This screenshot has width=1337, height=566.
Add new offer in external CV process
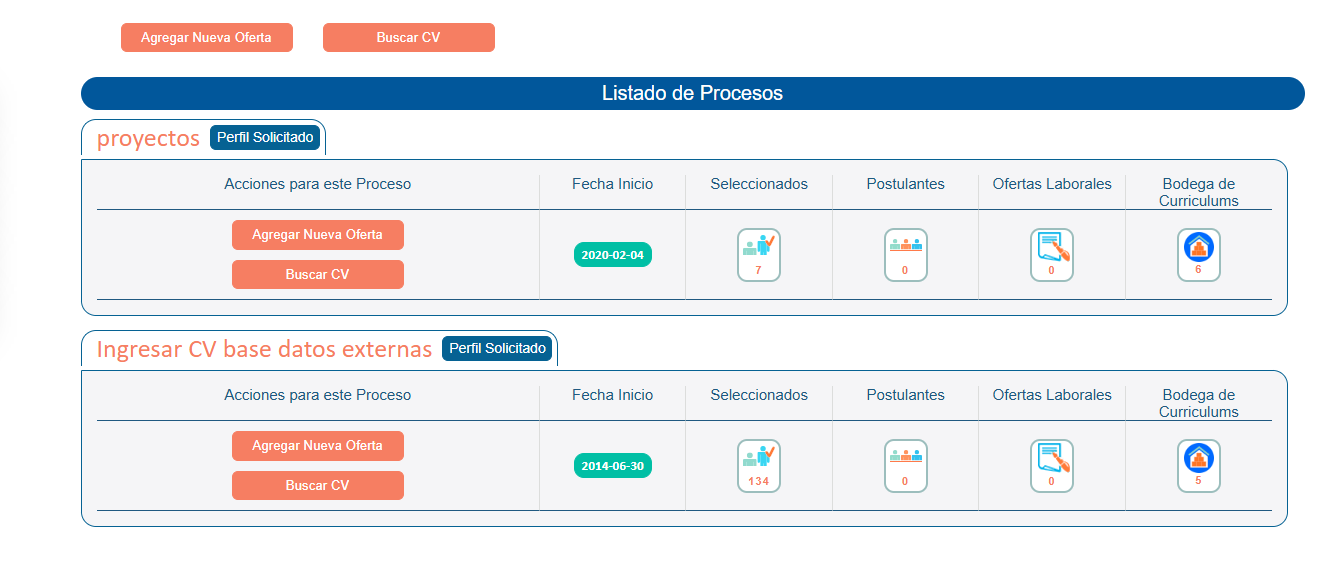point(317,446)
